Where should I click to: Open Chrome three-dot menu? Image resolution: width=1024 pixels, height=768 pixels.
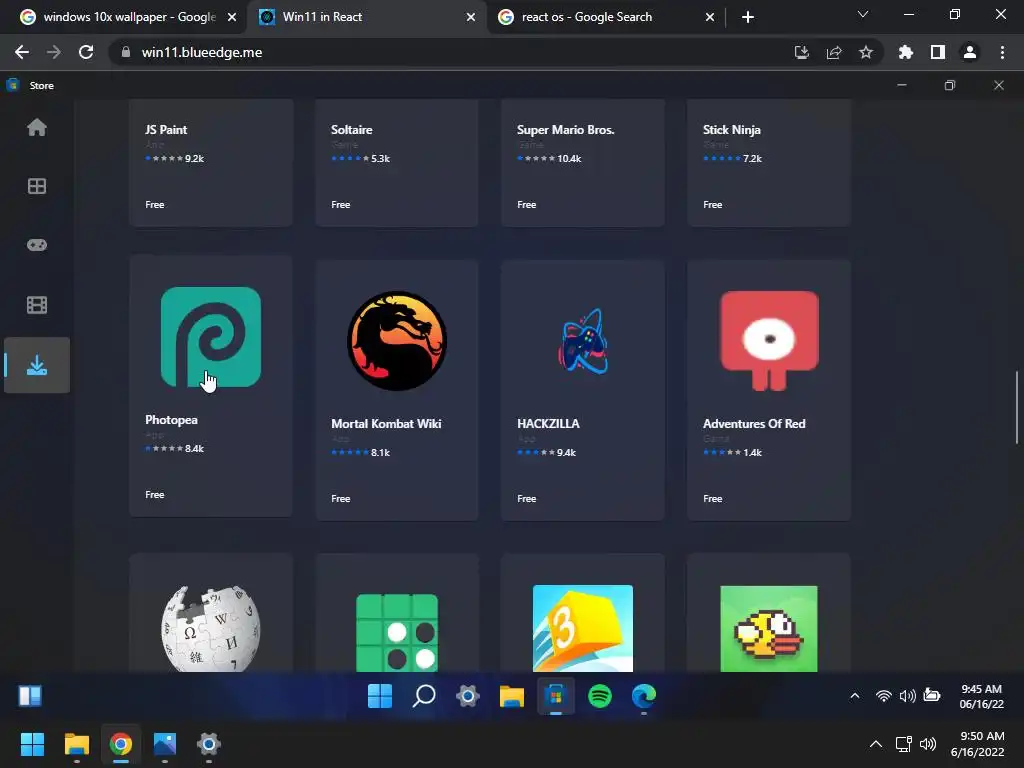click(1002, 52)
